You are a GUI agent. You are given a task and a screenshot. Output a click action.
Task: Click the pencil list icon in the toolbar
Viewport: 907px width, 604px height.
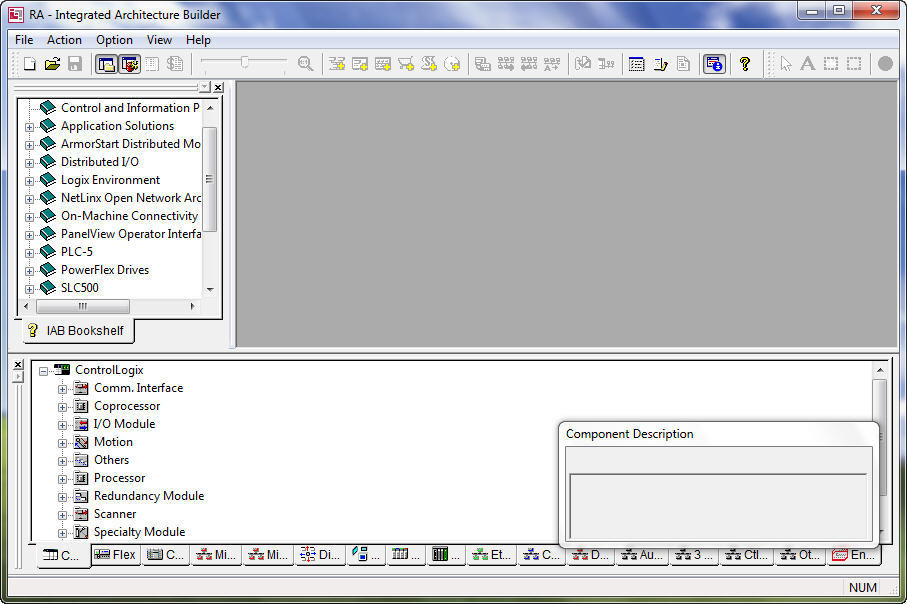pyautogui.click(x=661, y=64)
